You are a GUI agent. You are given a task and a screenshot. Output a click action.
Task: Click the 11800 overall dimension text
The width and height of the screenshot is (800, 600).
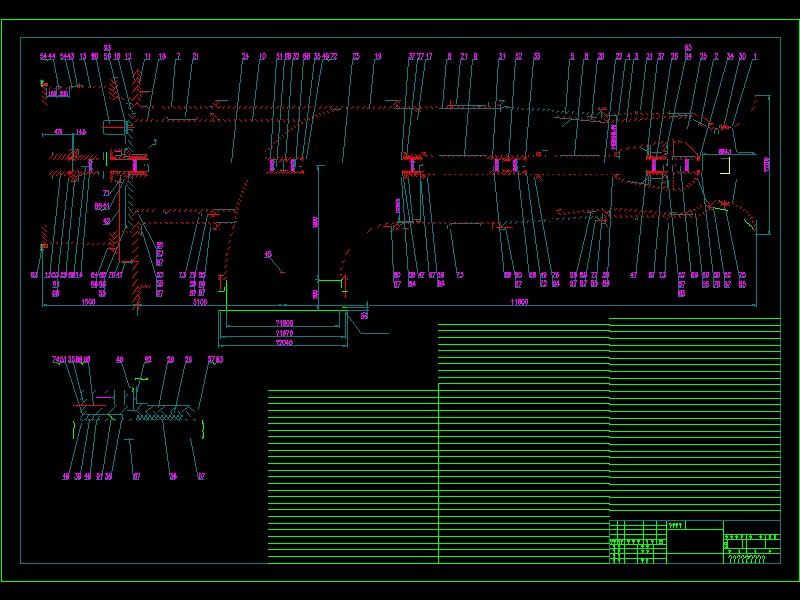(519, 302)
